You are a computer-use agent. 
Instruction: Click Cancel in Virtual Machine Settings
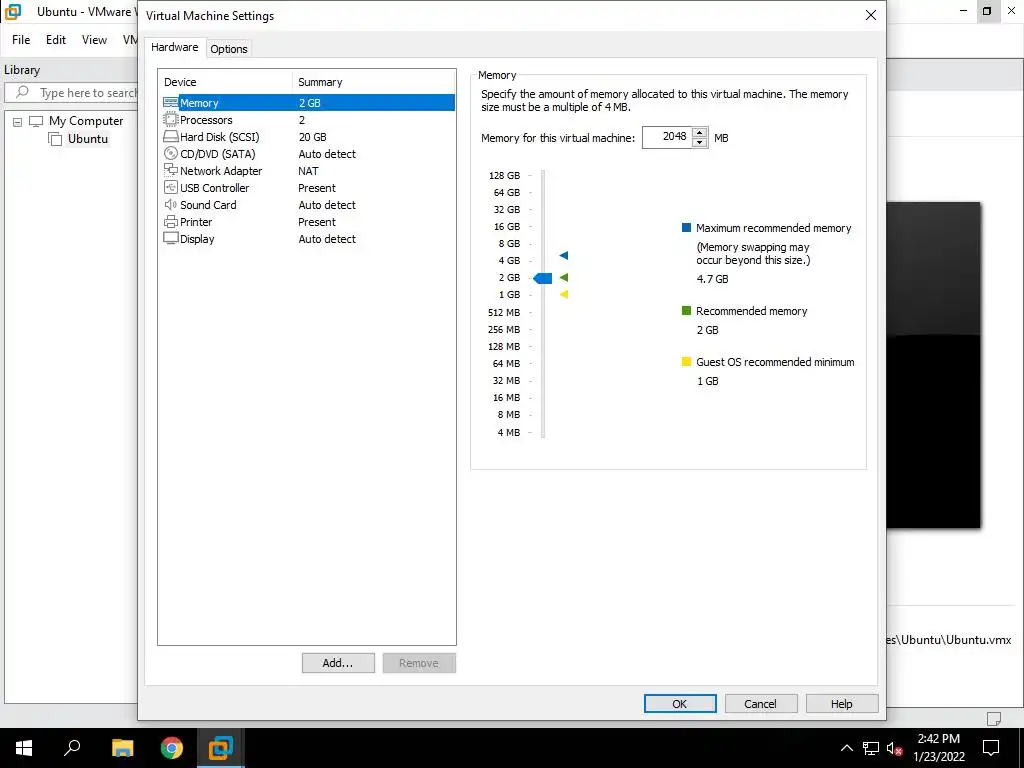coord(761,703)
